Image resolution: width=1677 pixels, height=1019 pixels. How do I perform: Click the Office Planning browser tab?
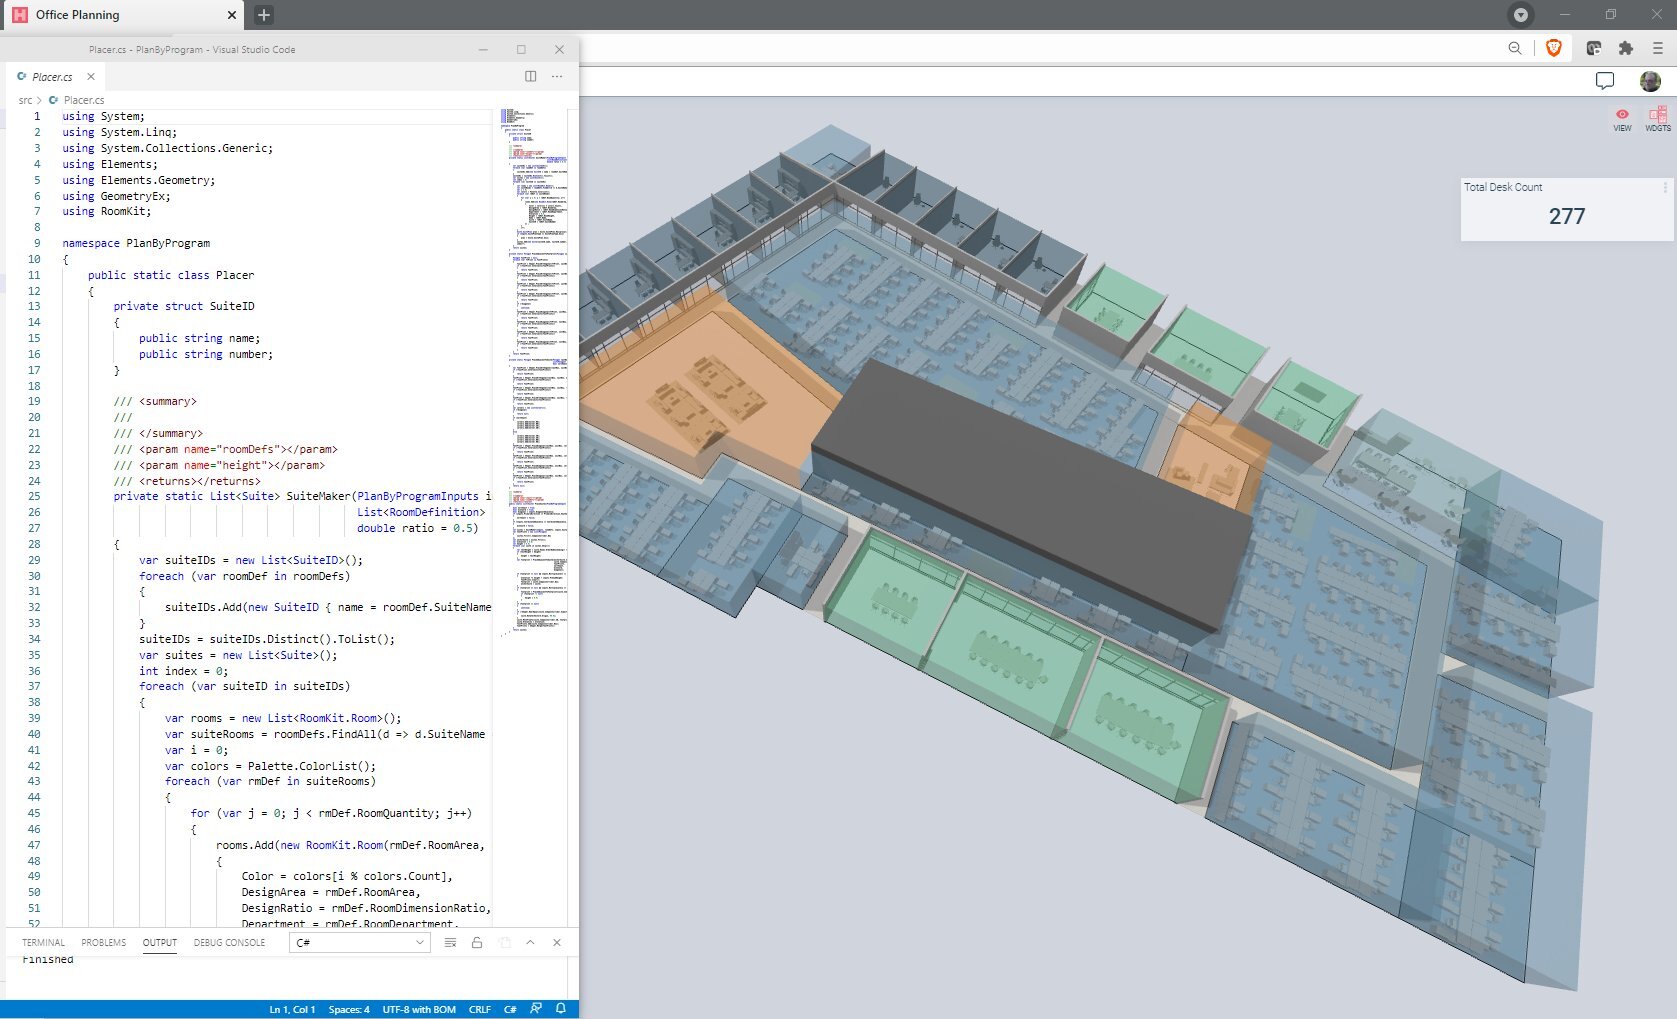coord(124,15)
